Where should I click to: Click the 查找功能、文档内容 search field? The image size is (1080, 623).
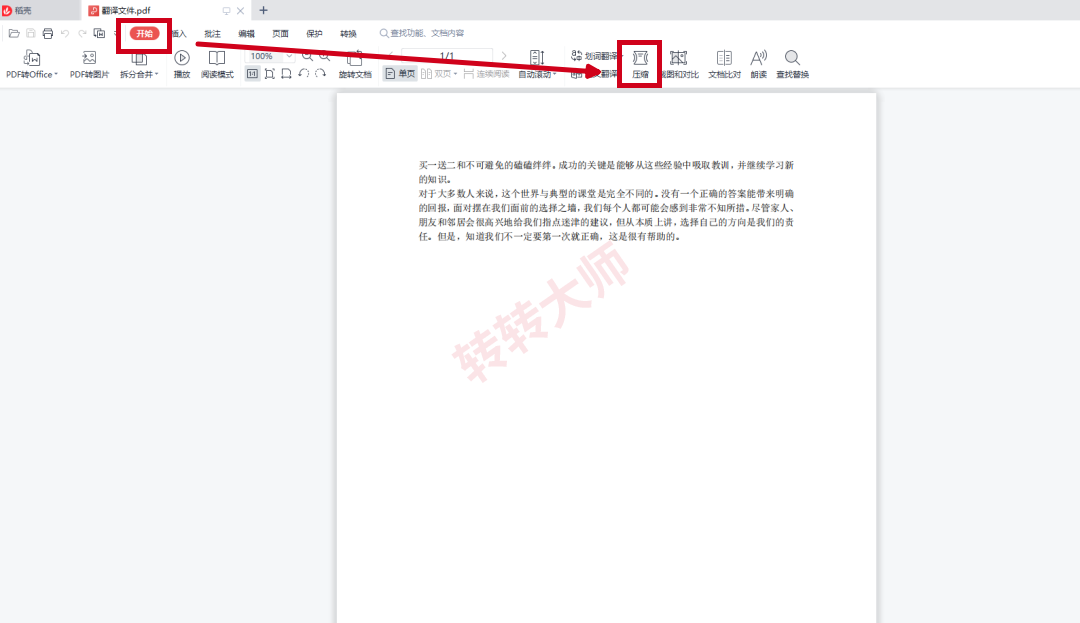(422, 33)
